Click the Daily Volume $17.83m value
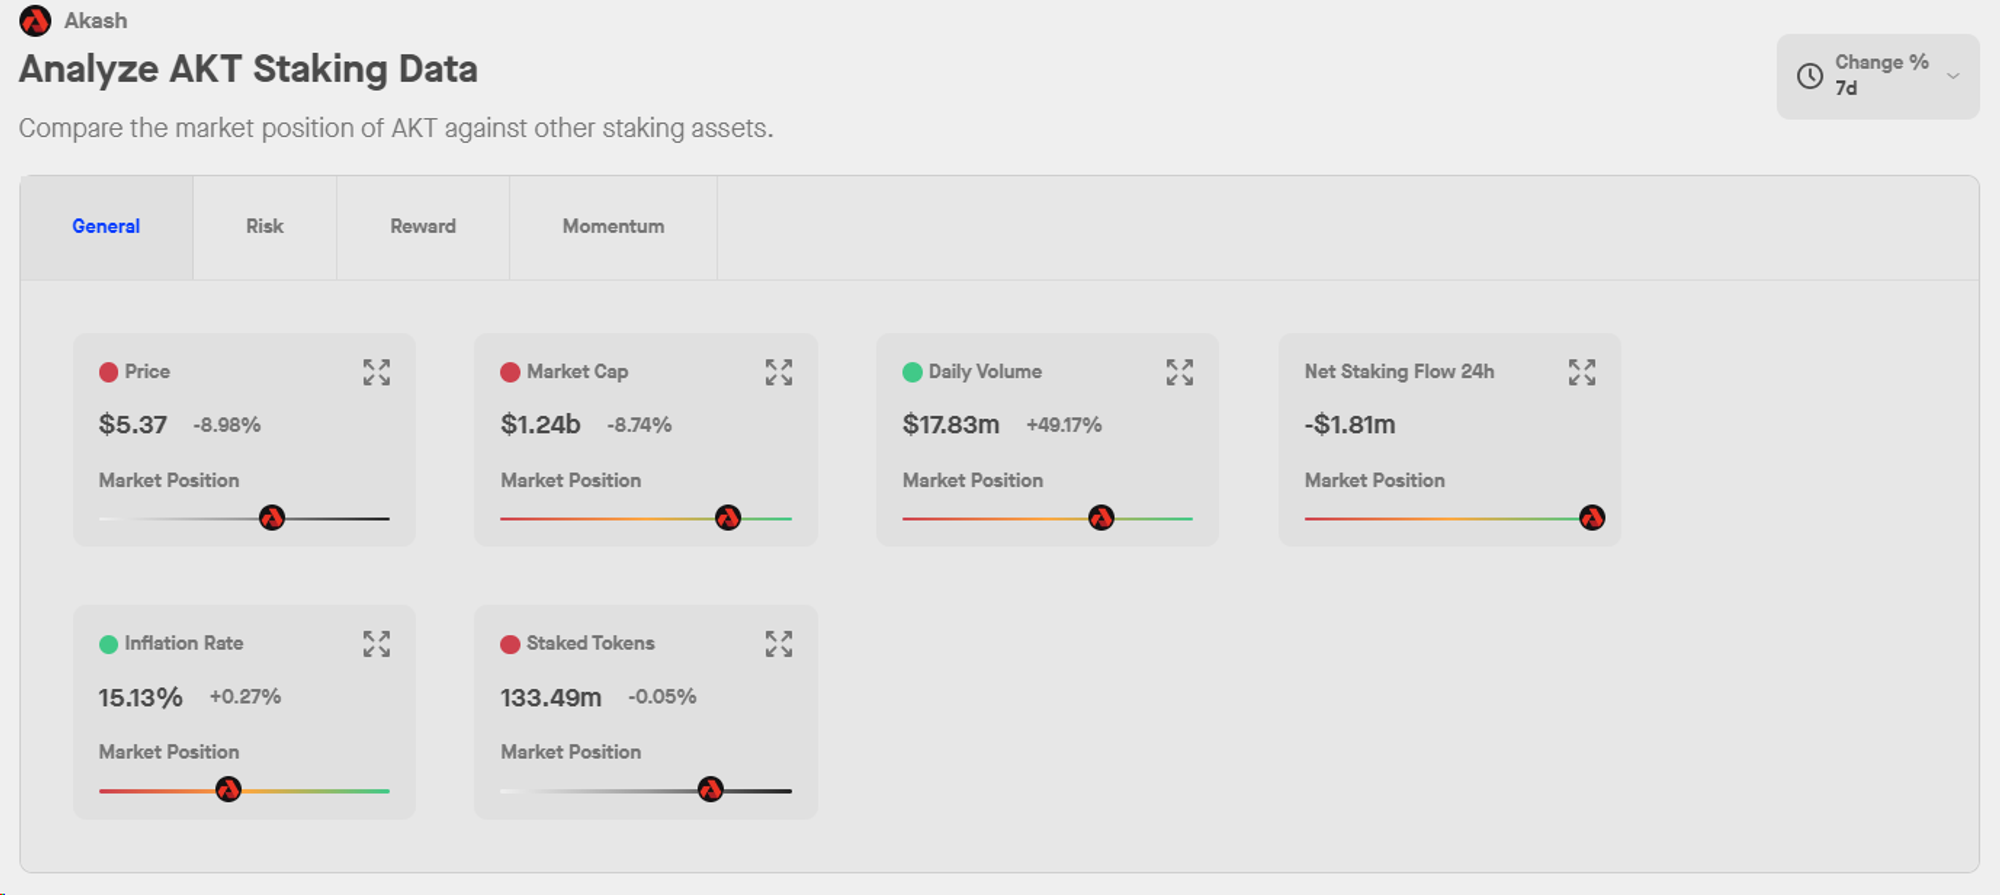Image resolution: width=2000 pixels, height=895 pixels. pos(951,425)
